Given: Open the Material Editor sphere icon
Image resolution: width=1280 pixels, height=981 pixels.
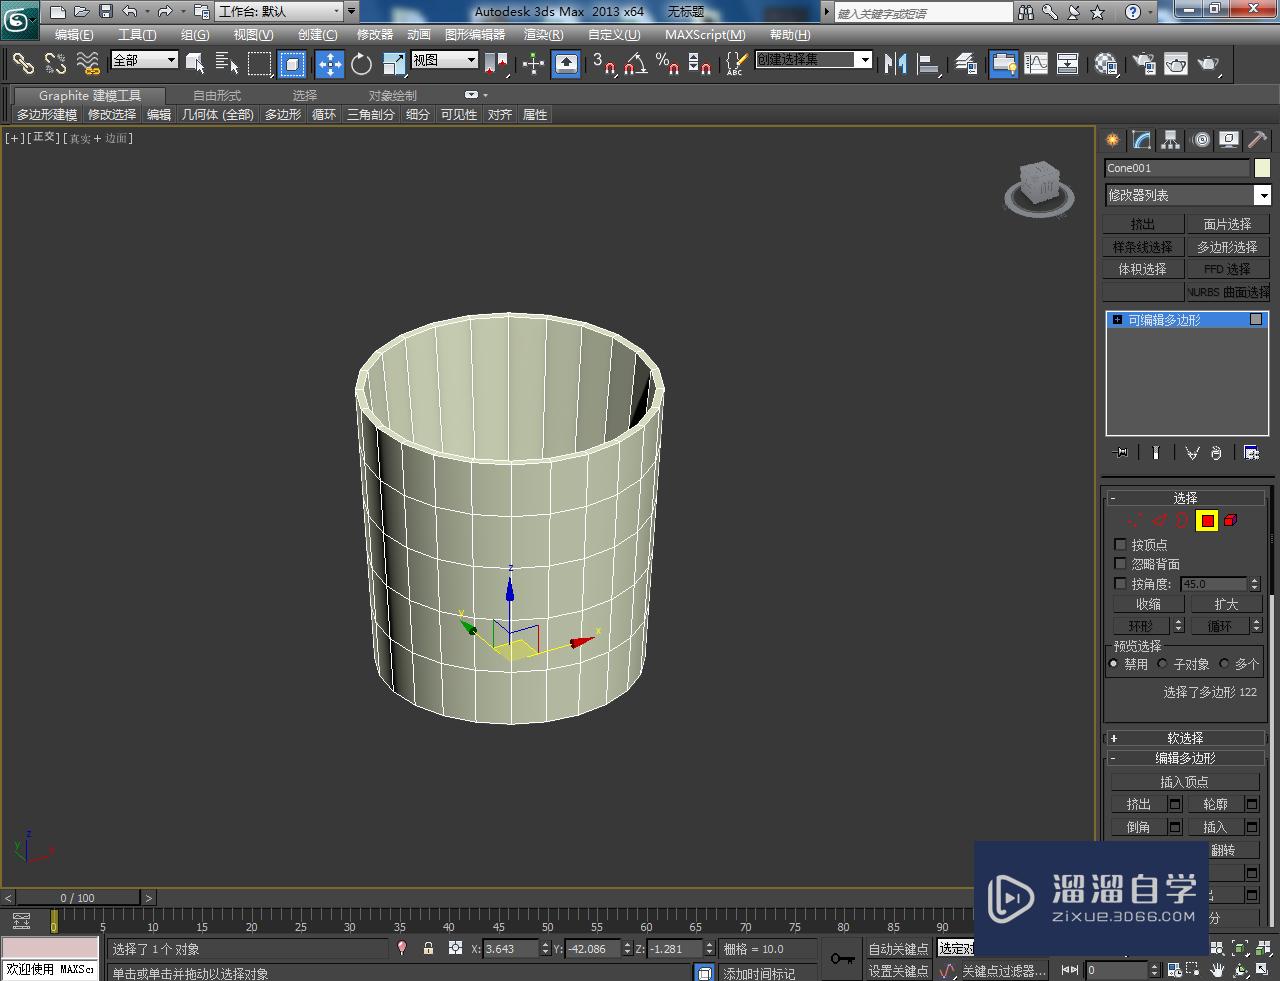Looking at the screenshot, I should (x=1106, y=64).
